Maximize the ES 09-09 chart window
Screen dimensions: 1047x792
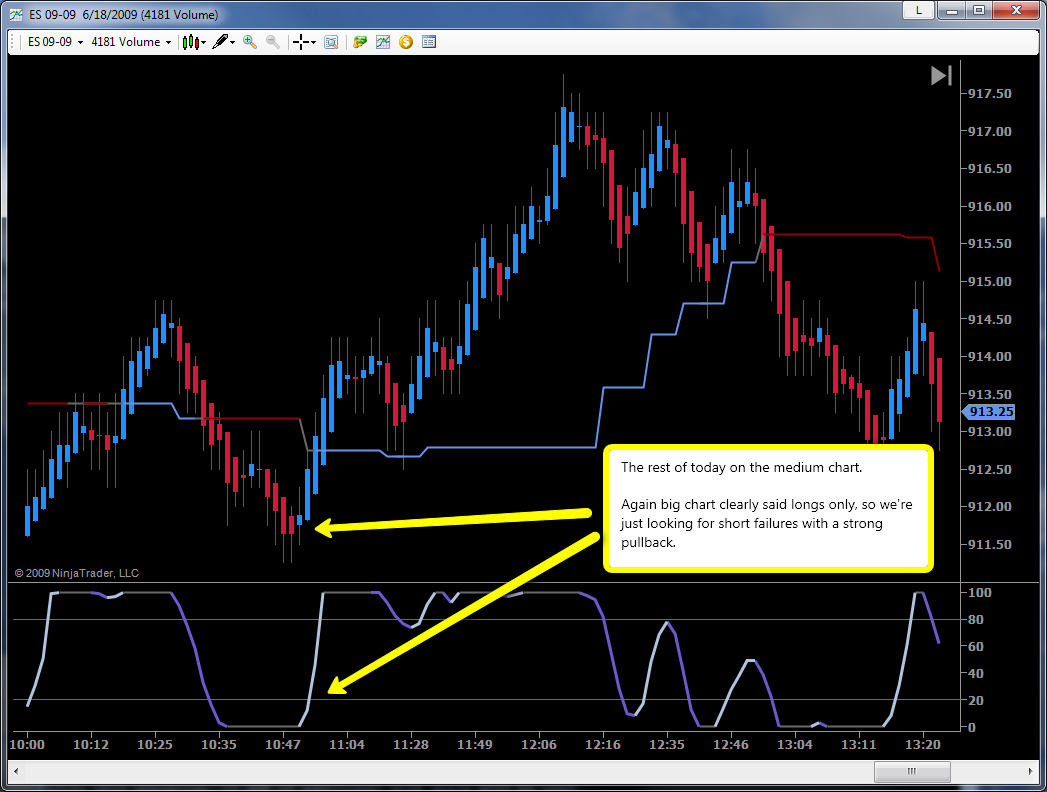pyautogui.click(x=979, y=10)
